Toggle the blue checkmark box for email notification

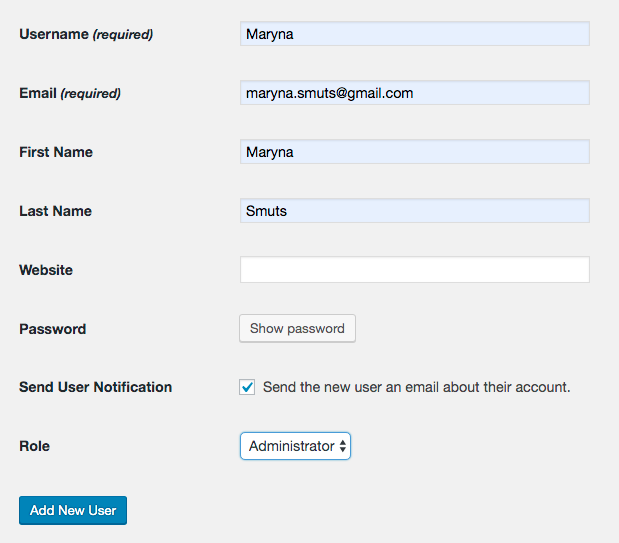pyautogui.click(x=247, y=387)
